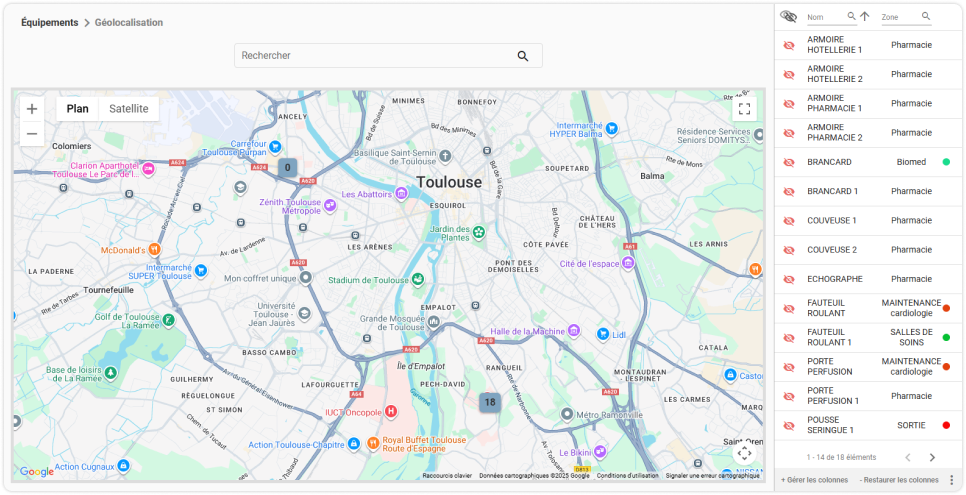The image size is (966, 495).
Task: Toggle visibility of ECHOGRAPHE
Action: coord(789,279)
